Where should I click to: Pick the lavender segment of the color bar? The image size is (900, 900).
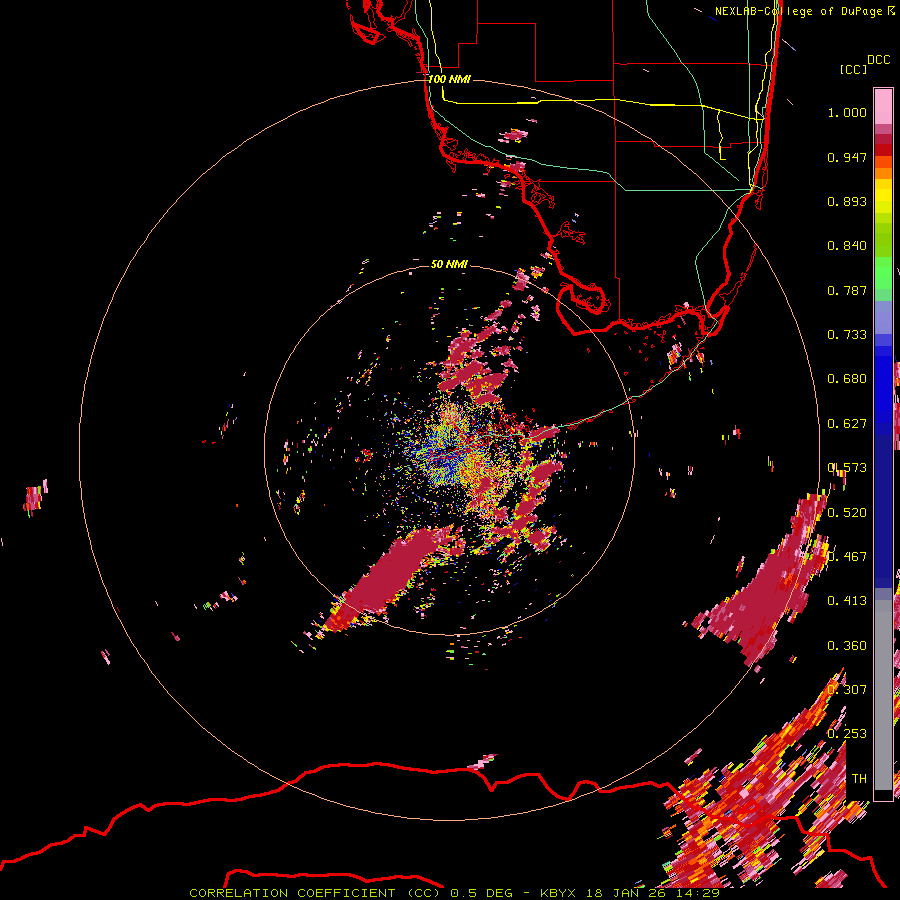click(x=883, y=317)
